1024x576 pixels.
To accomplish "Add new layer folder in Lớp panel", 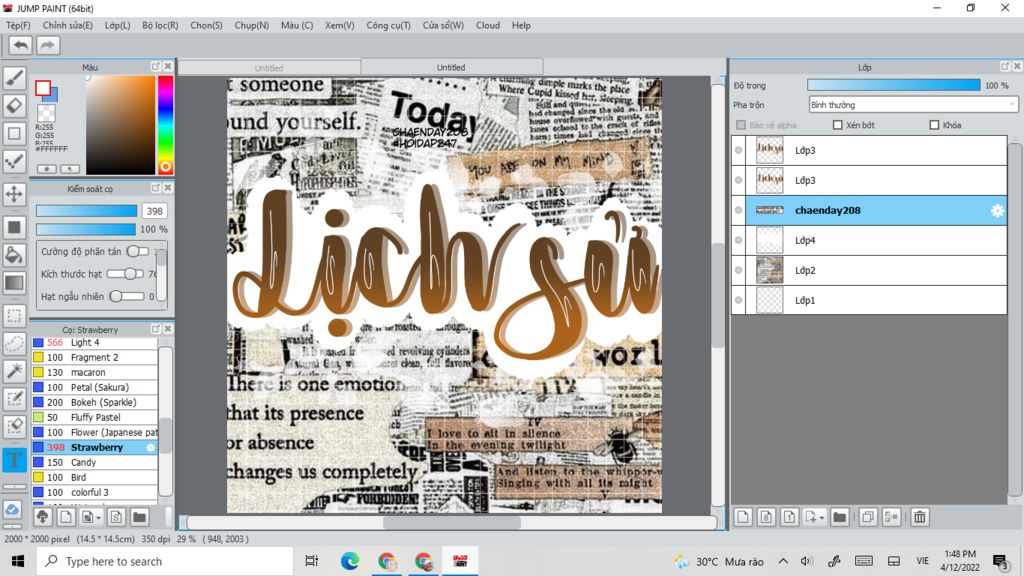I will point(840,517).
